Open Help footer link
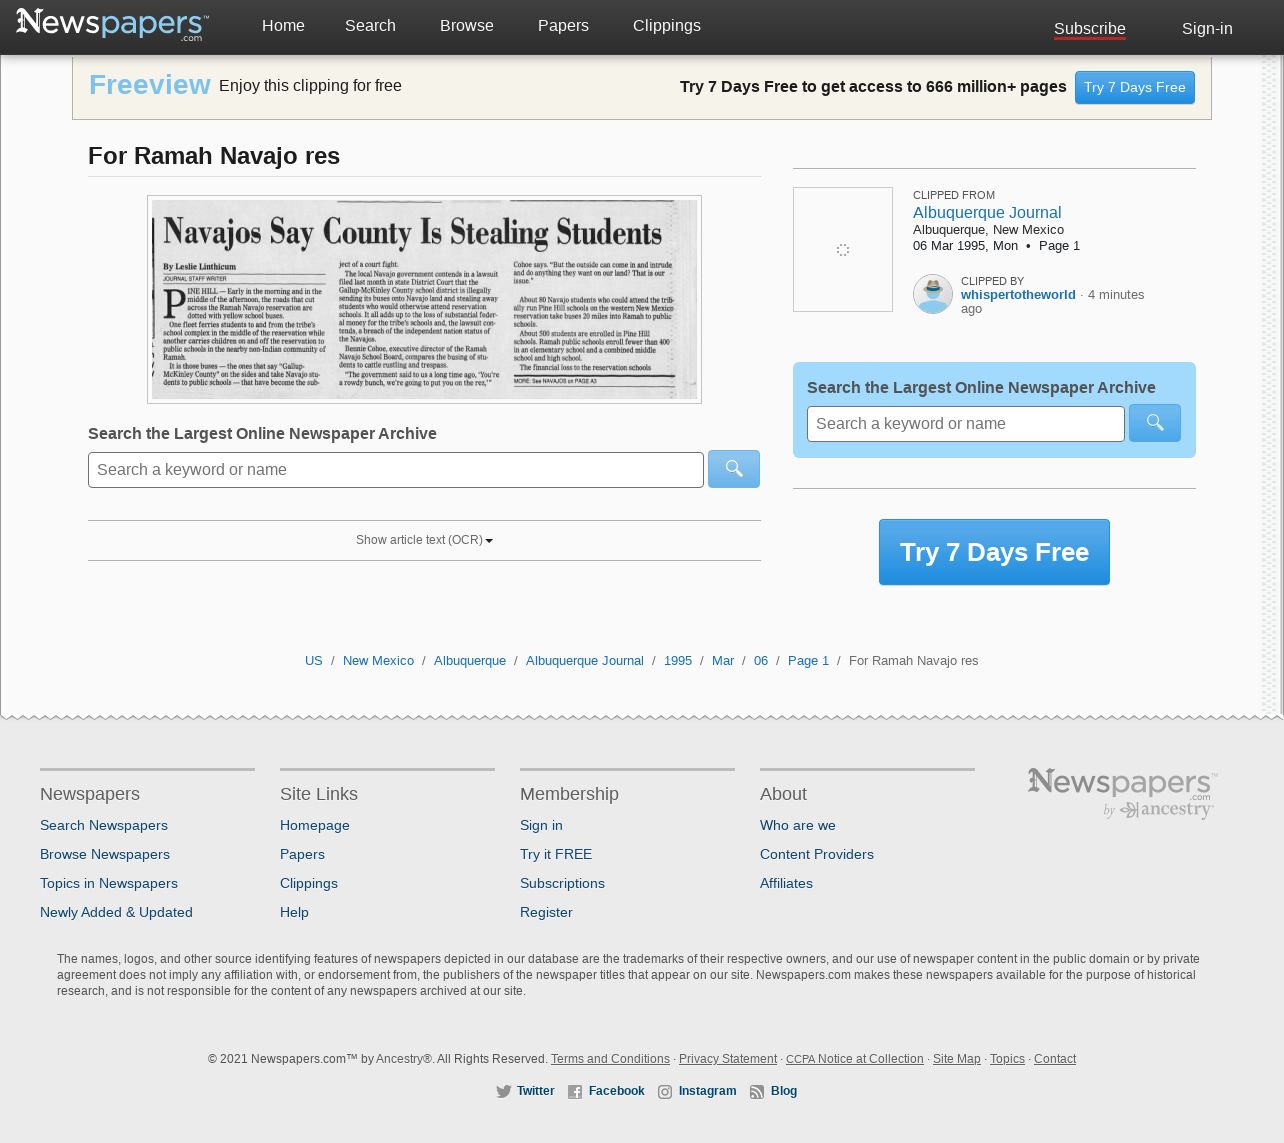The width and height of the screenshot is (1284, 1143). tap(294, 912)
